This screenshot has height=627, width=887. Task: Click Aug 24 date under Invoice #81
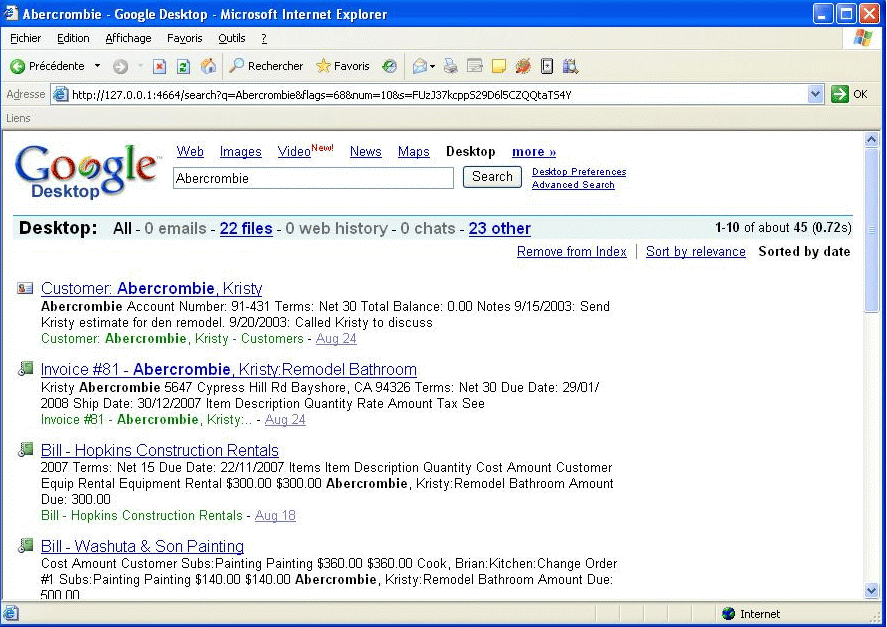coord(285,419)
